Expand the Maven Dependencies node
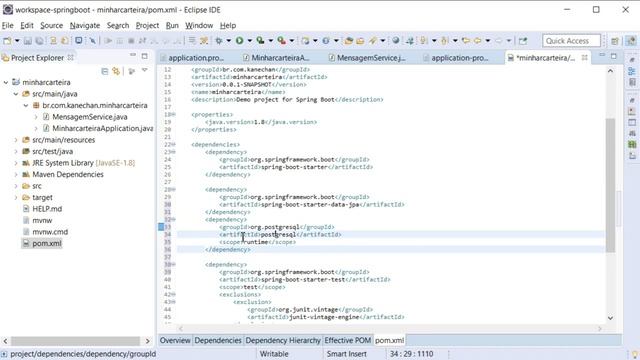 pyautogui.click(x=16, y=175)
